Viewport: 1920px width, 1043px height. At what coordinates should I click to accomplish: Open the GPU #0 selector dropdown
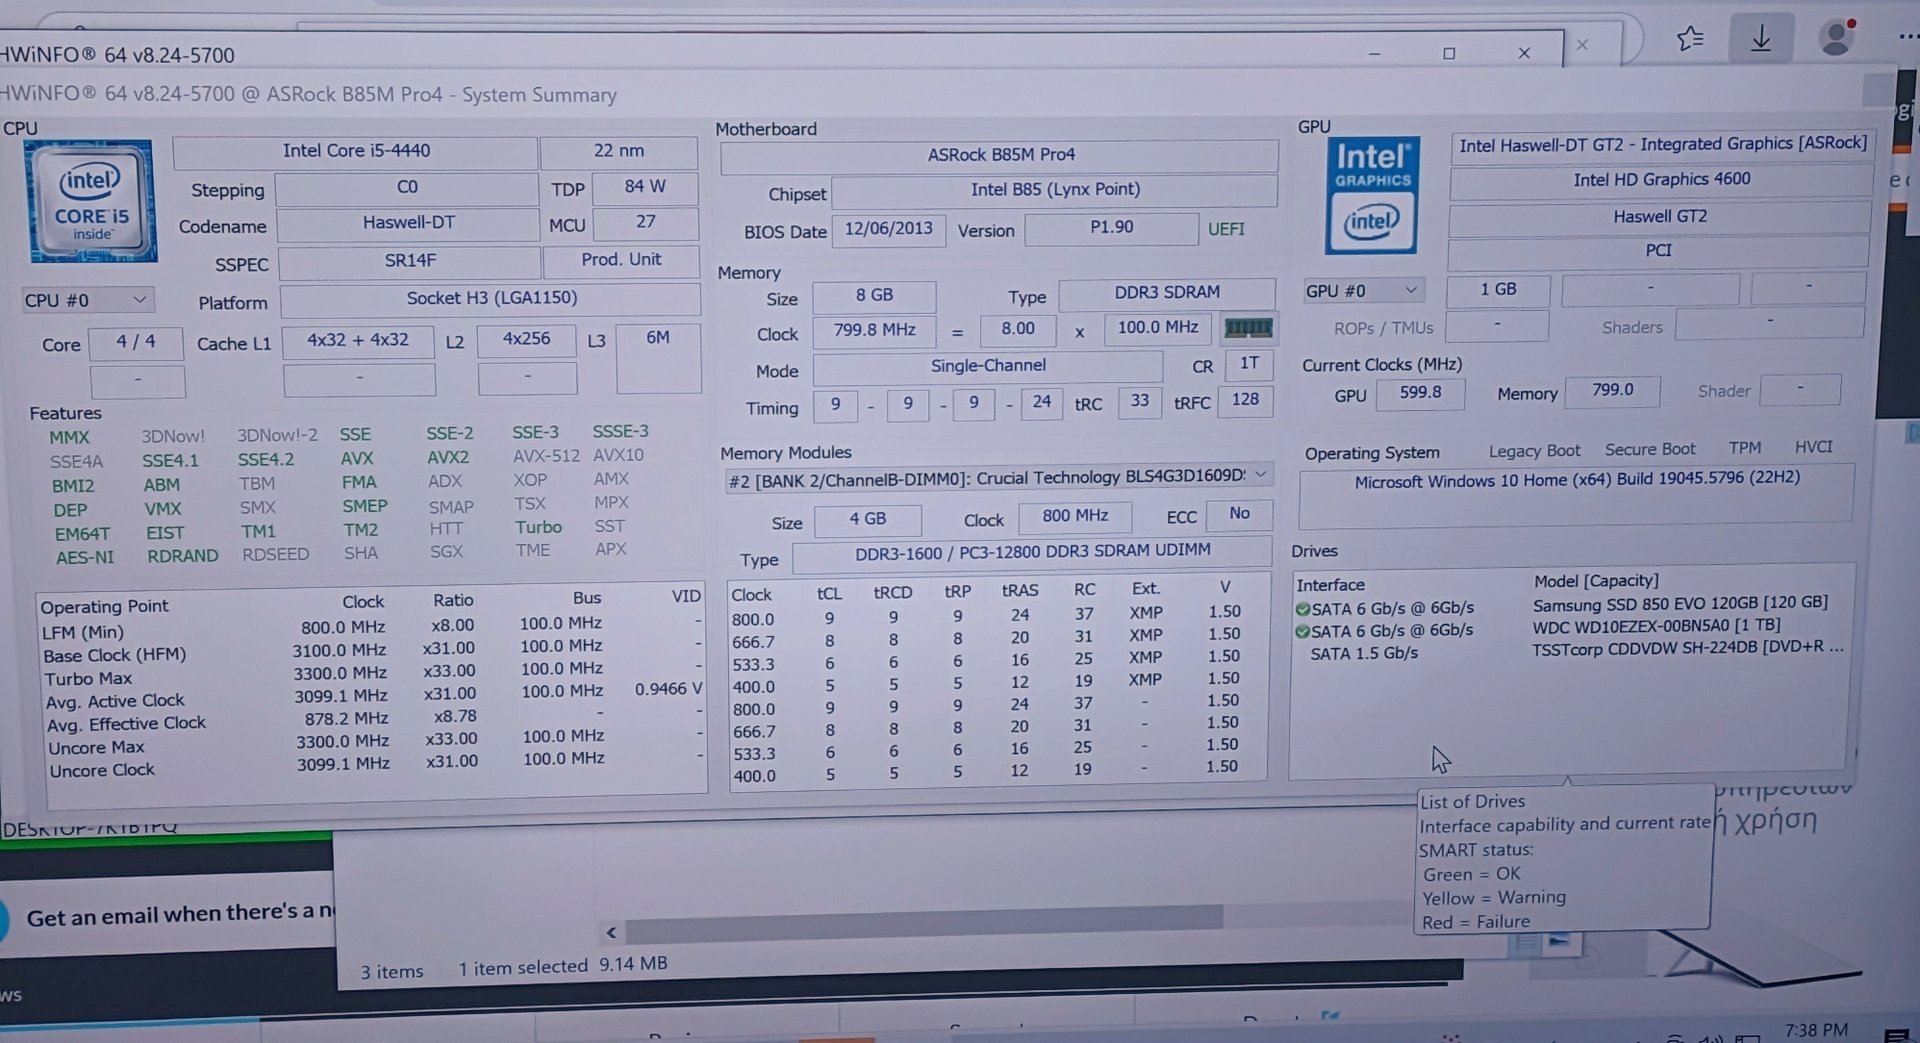tap(1363, 290)
